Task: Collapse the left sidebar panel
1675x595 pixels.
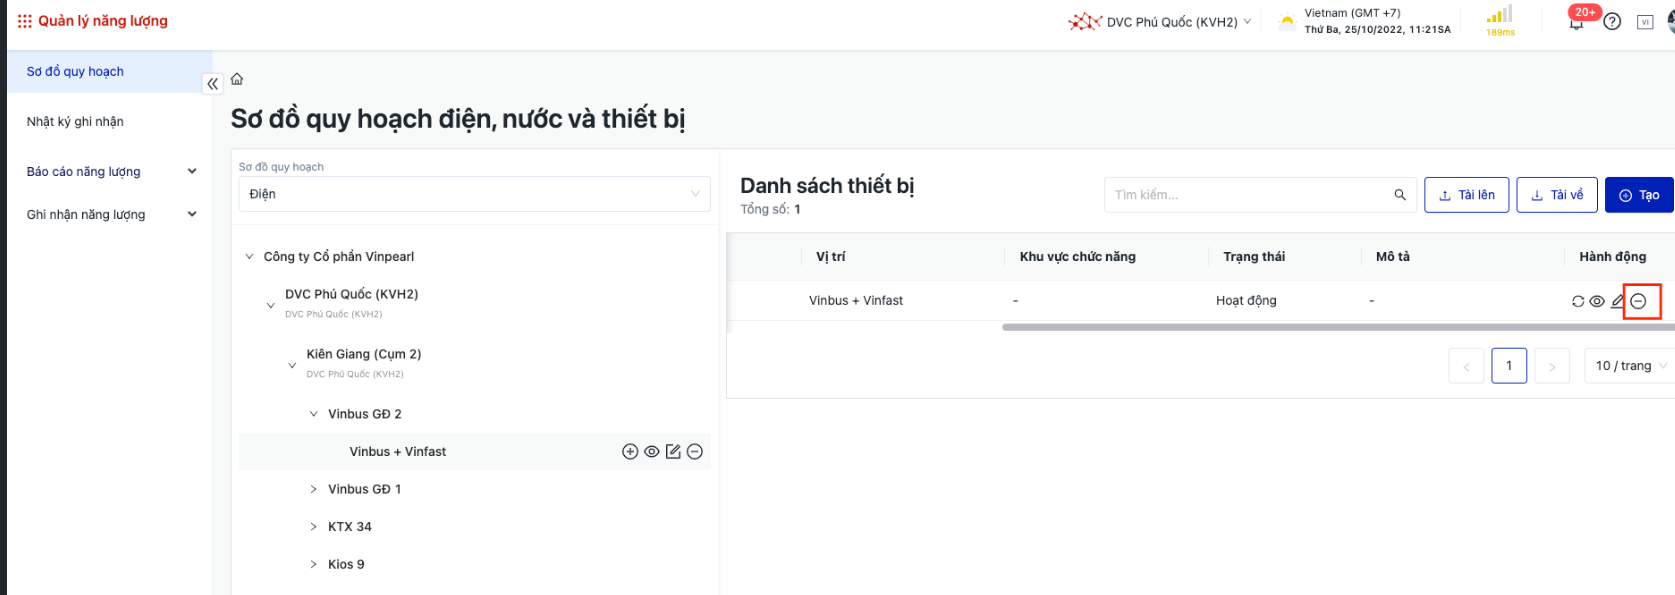Action: tap(212, 84)
